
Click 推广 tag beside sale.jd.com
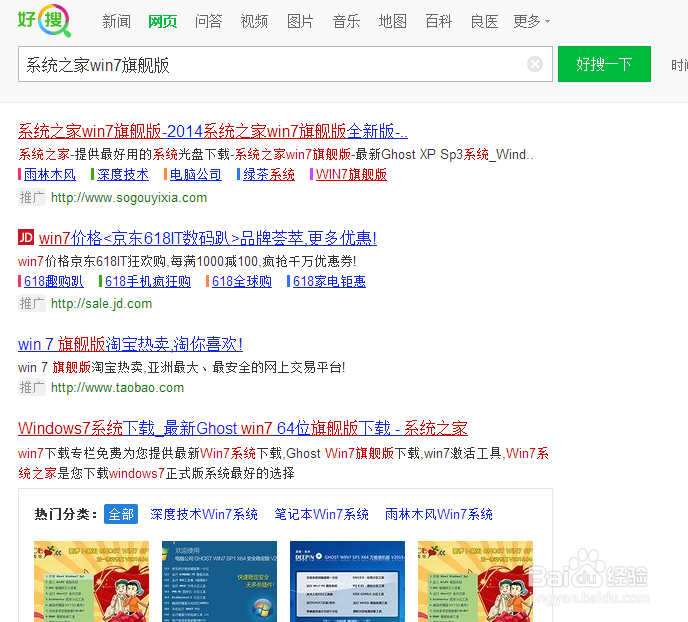click(32, 304)
